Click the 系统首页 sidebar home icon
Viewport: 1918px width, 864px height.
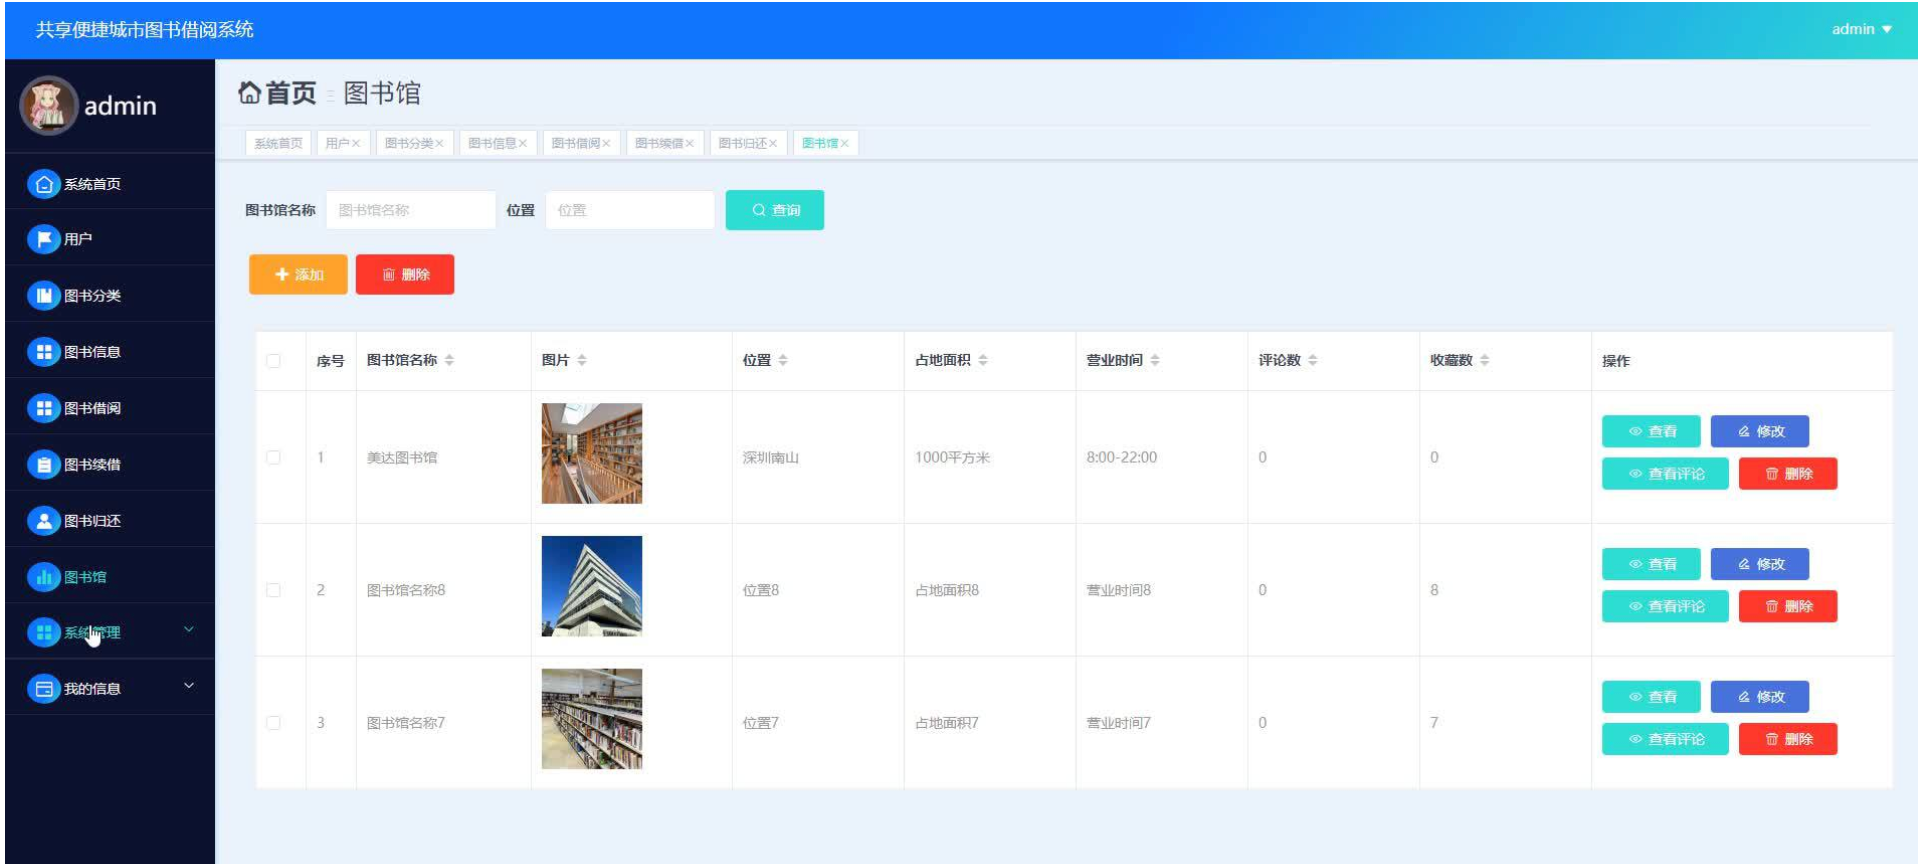(x=43, y=184)
